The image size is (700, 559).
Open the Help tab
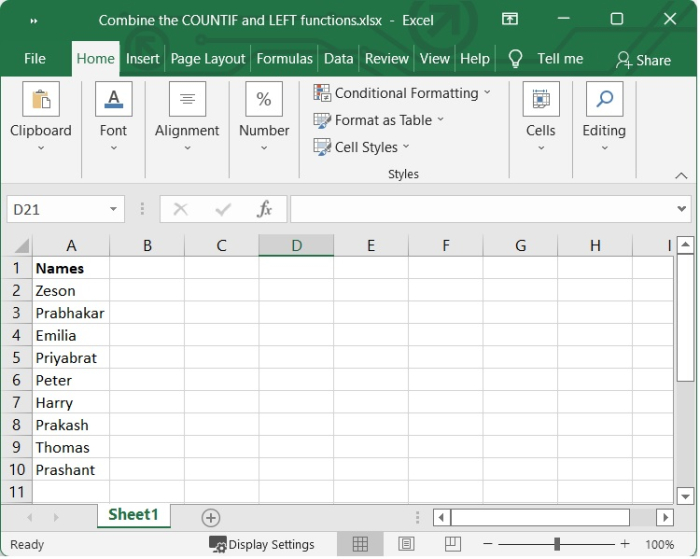(475, 58)
